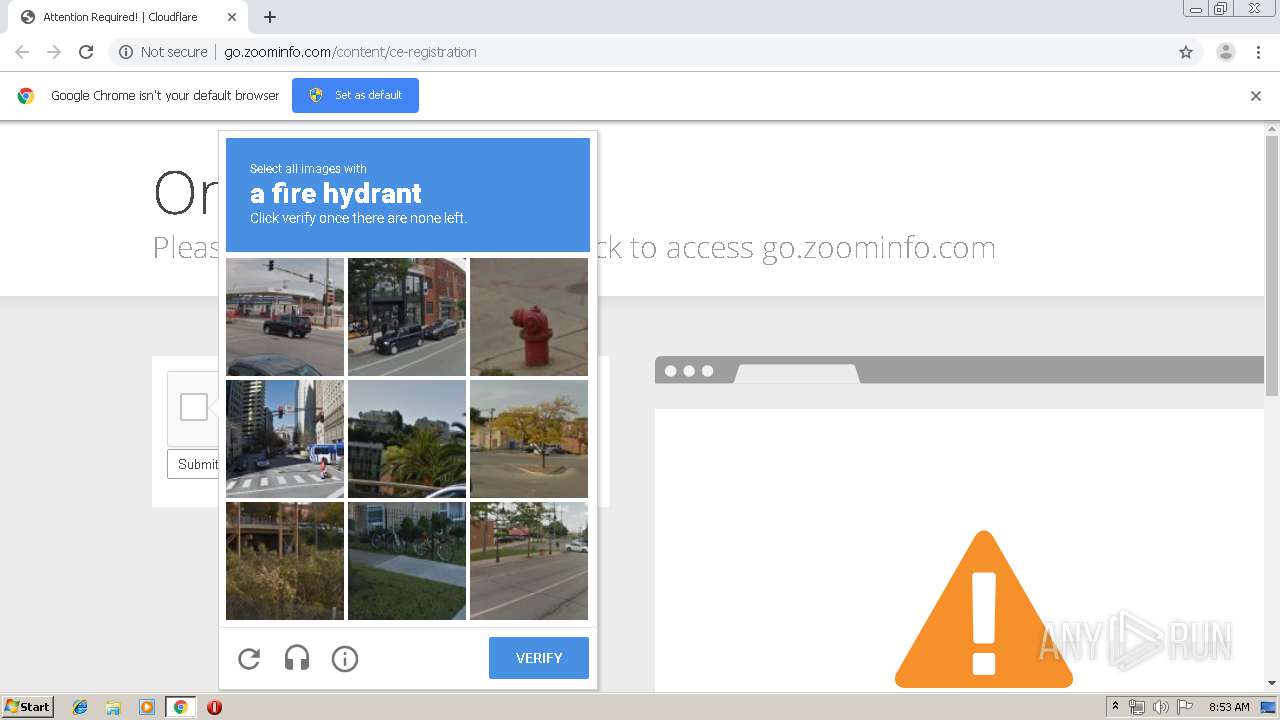The image size is (1280, 720).
Task: Open the Chrome profile avatar menu
Action: point(1226,52)
